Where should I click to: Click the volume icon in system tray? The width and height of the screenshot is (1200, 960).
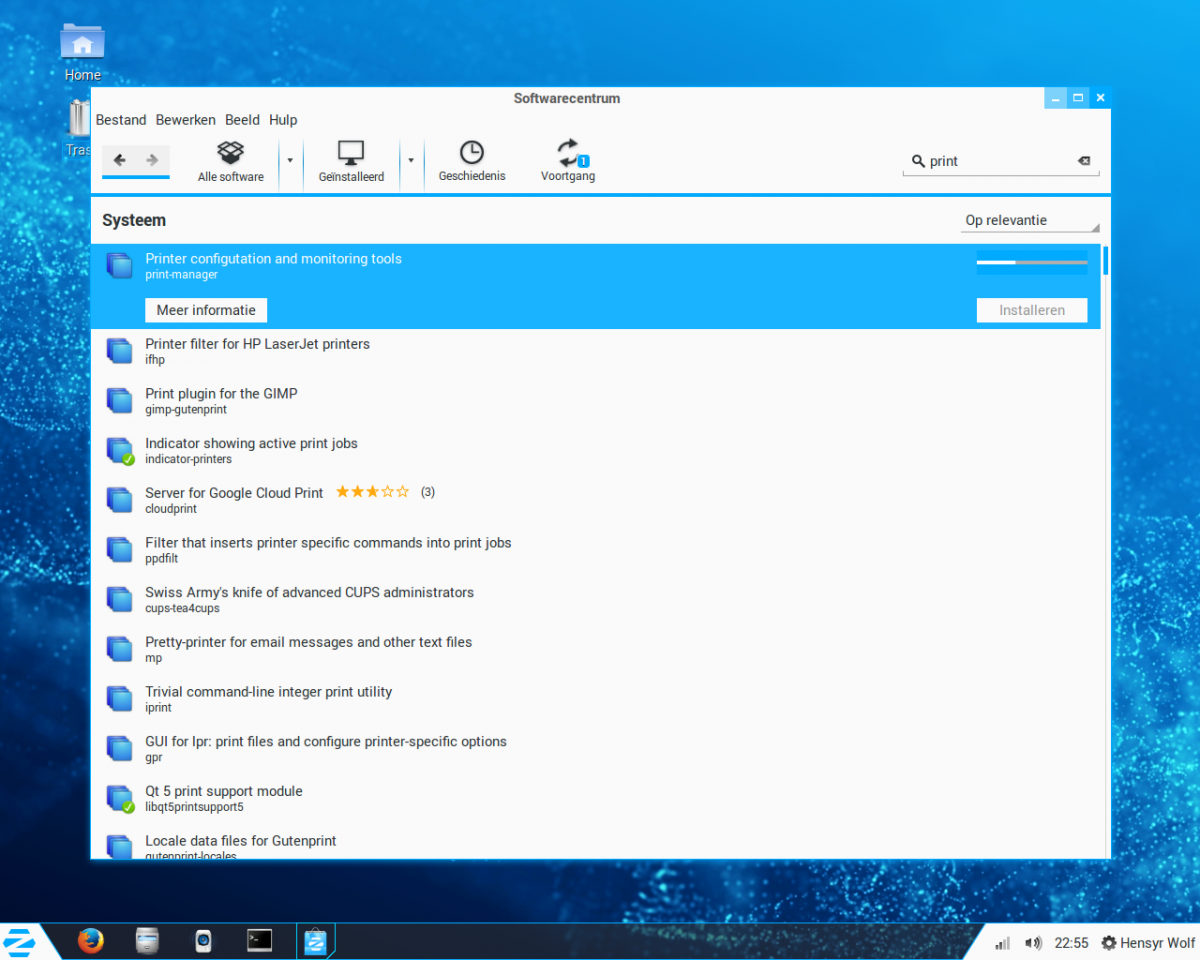tap(1033, 943)
